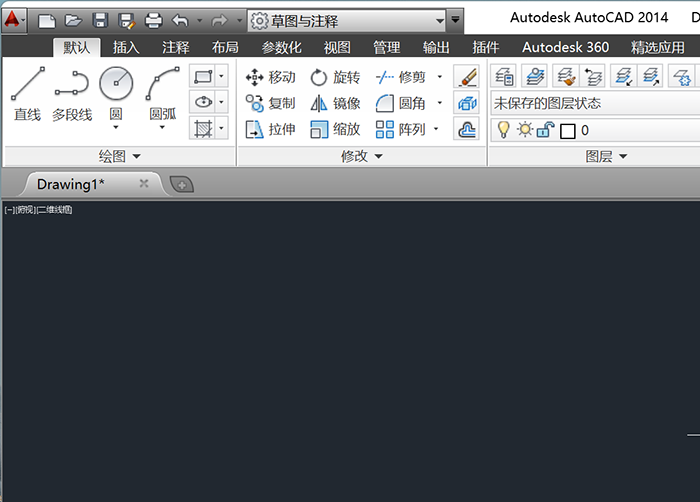
Task: Select the Line (直线) tool
Action: click(28, 95)
